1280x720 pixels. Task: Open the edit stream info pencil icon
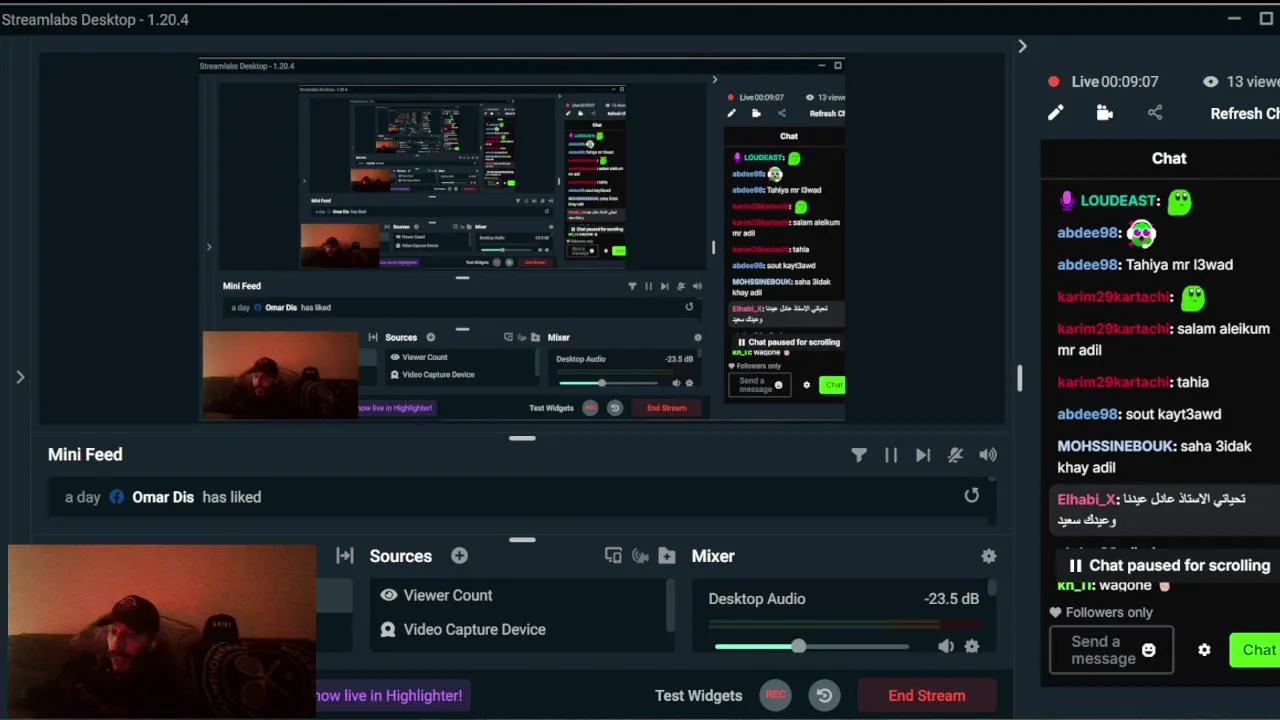tap(1055, 113)
